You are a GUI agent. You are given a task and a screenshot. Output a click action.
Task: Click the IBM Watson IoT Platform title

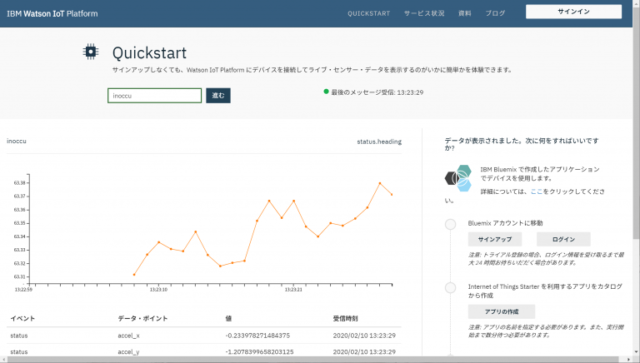[x=52, y=13]
